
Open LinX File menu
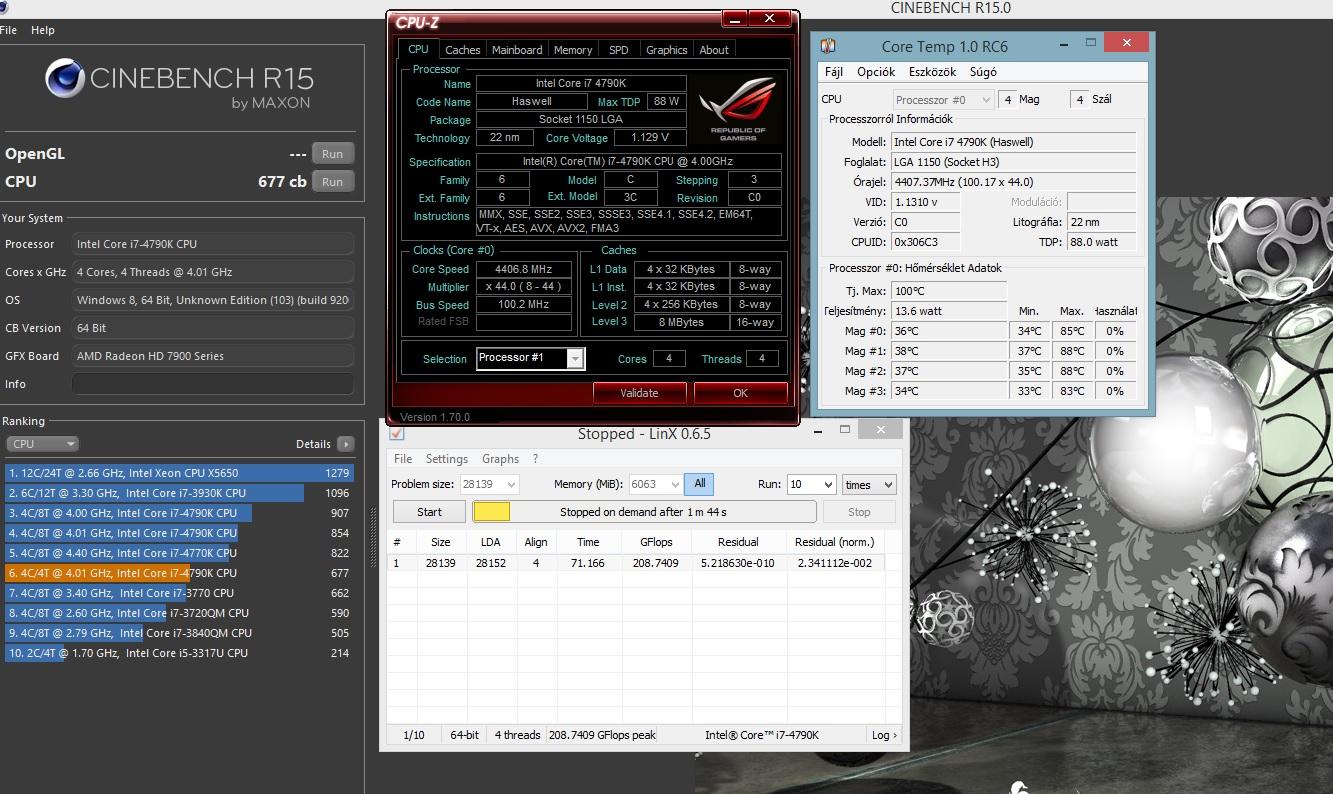tap(403, 459)
